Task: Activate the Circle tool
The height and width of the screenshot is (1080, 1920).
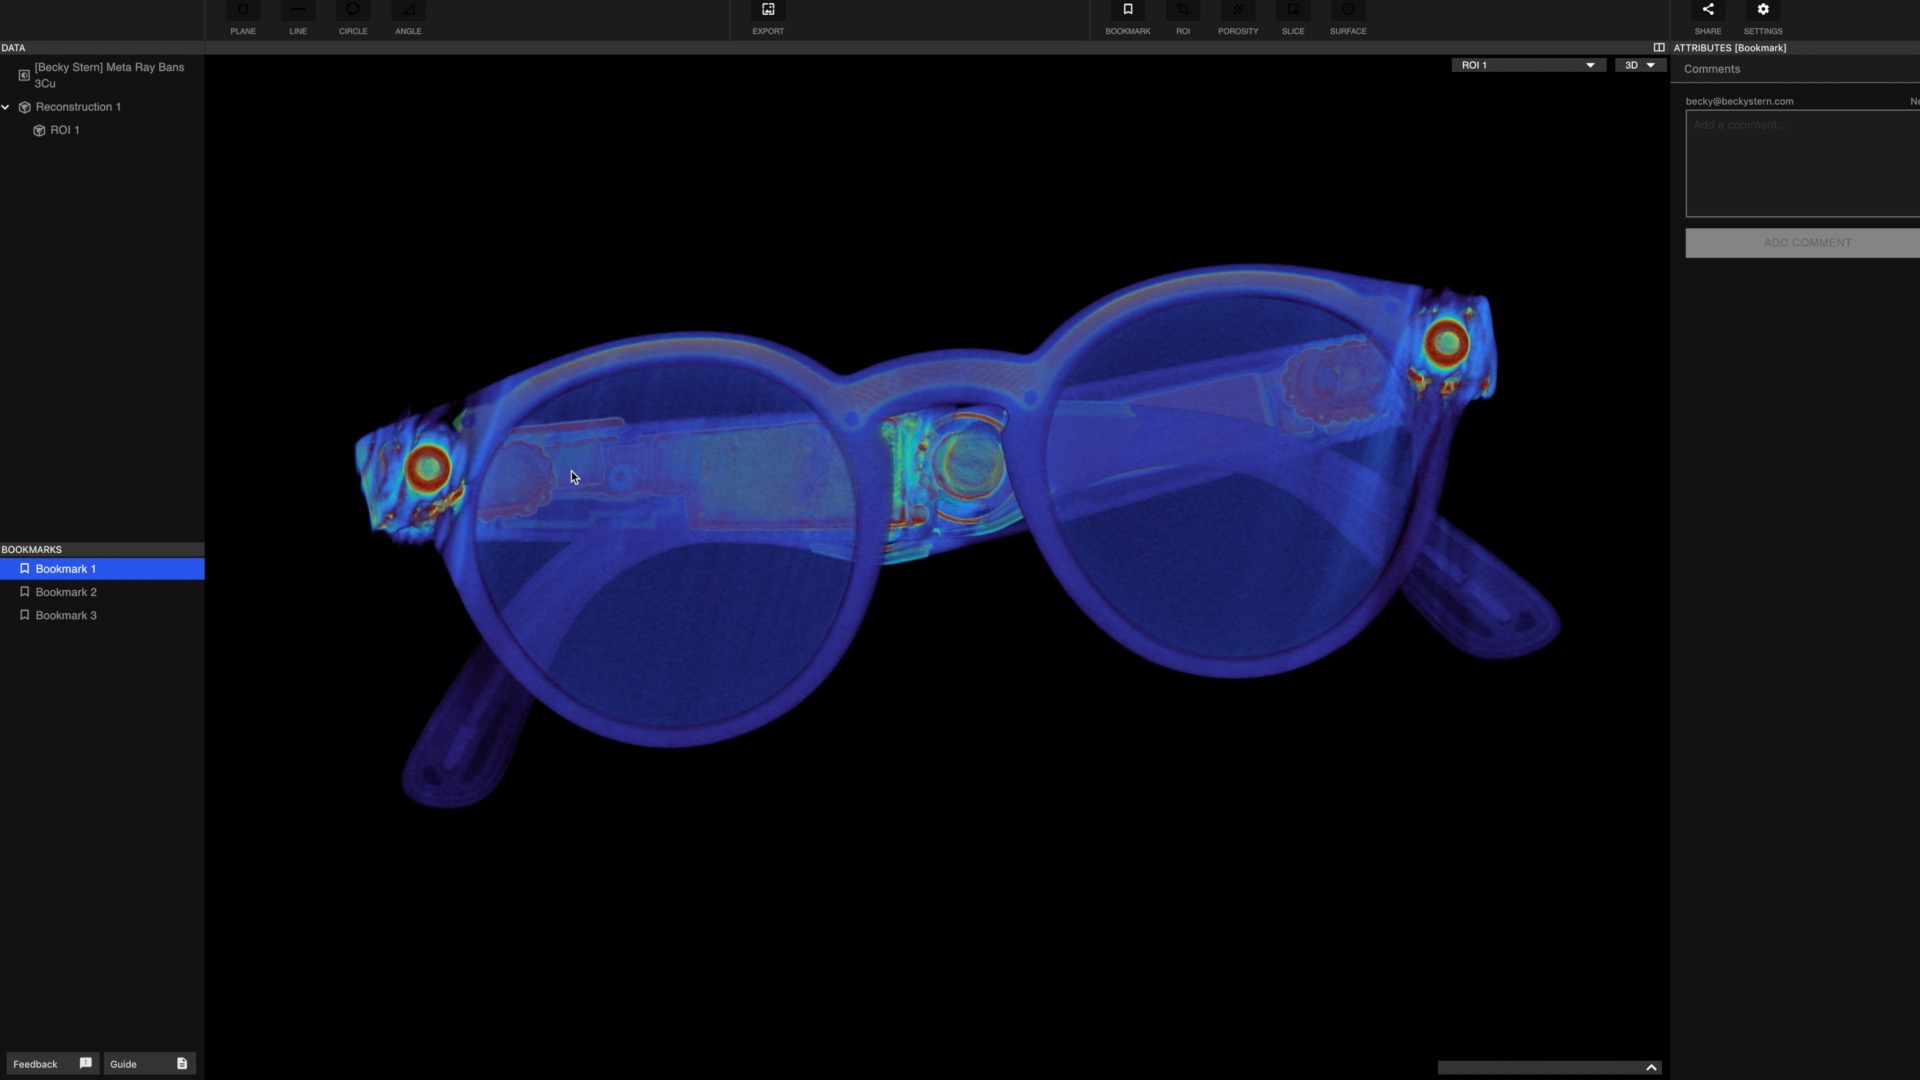Action: pyautogui.click(x=353, y=12)
